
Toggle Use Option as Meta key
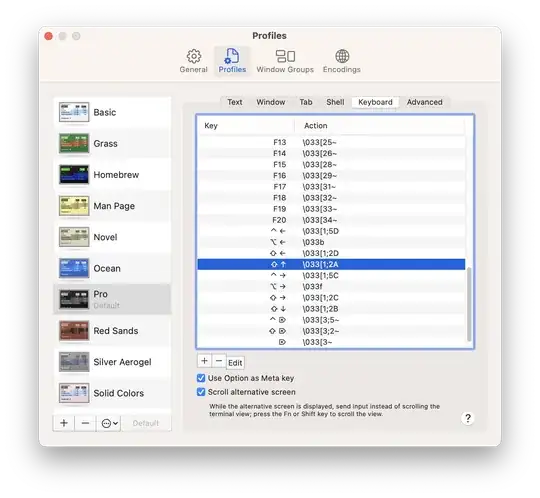(201, 378)
